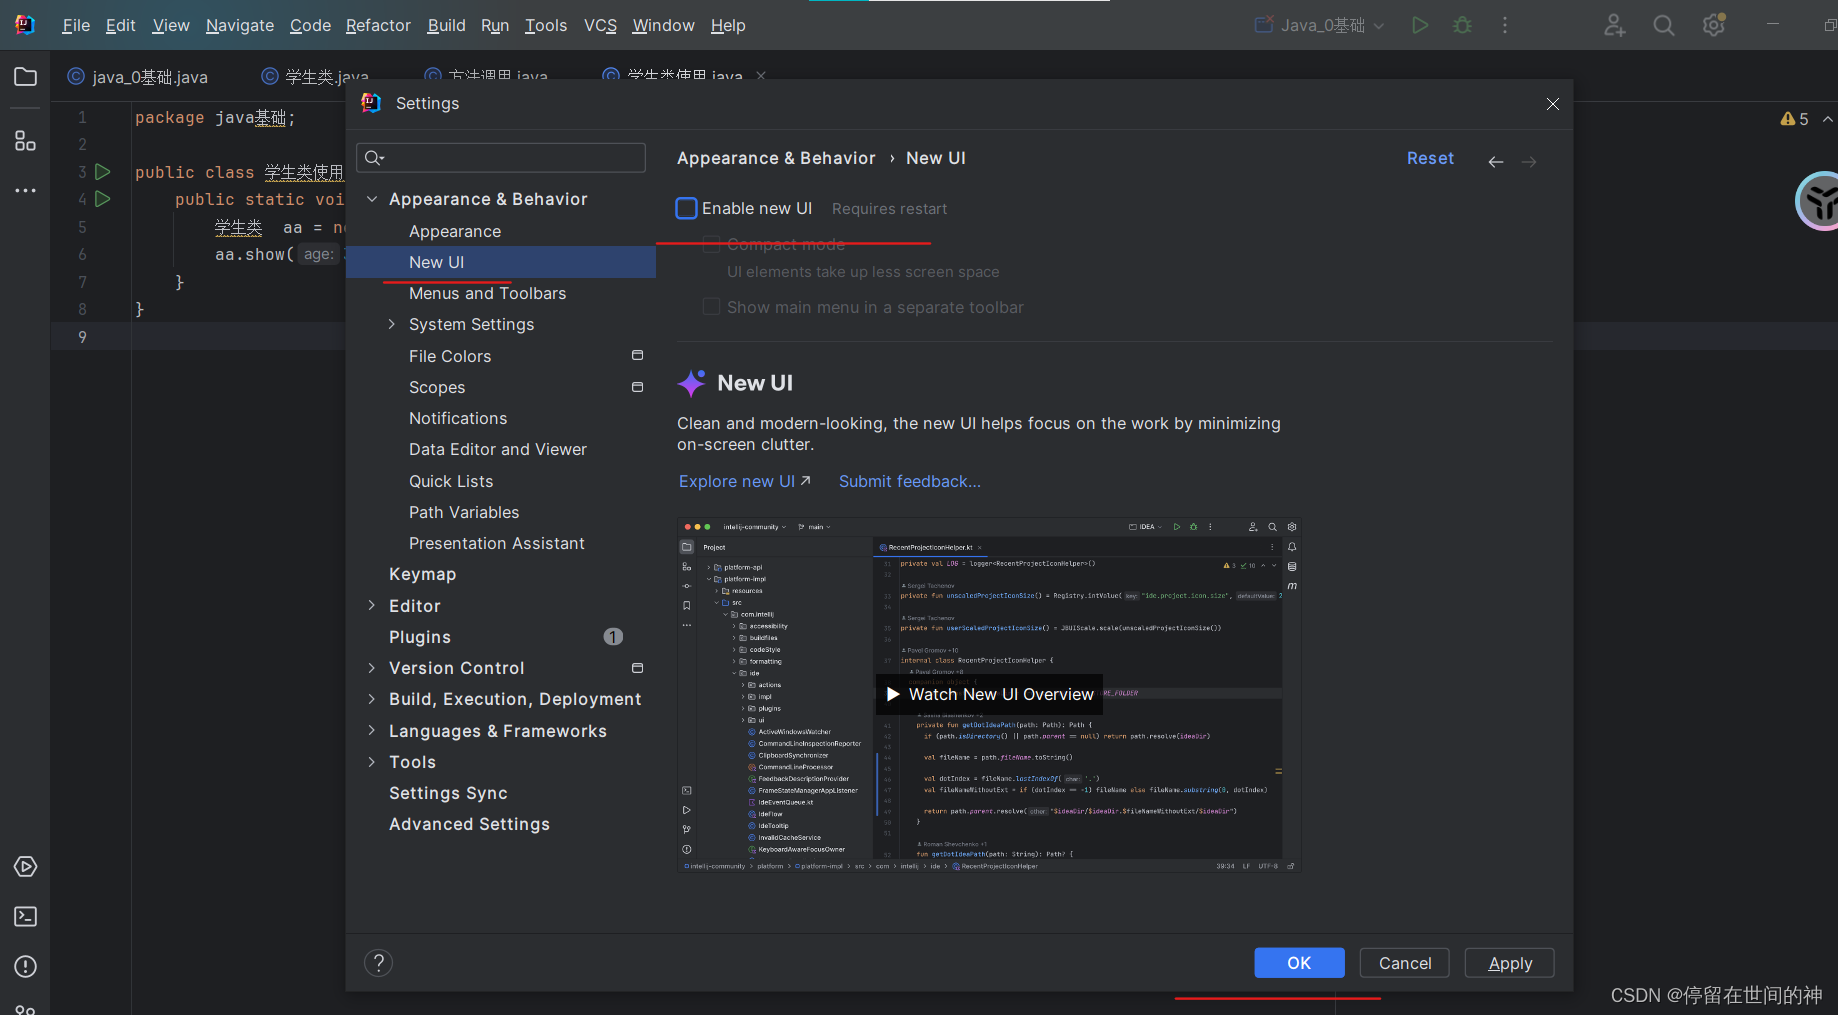The width and height of the screenshot is (1838, 1015).
Task: Open the Project tool window folder icon
Action: (25, 77)
